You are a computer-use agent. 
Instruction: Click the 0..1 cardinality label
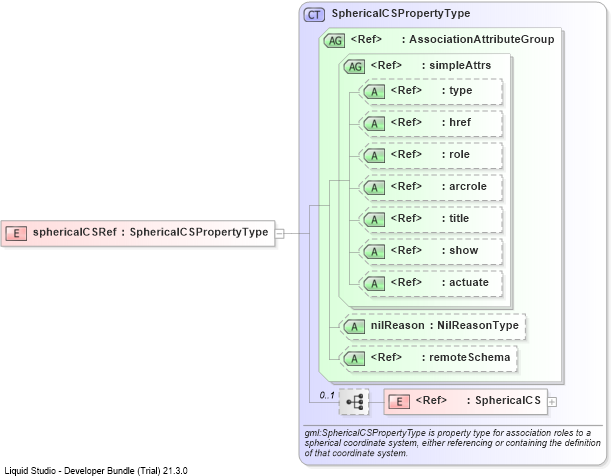tap(327, 395)
